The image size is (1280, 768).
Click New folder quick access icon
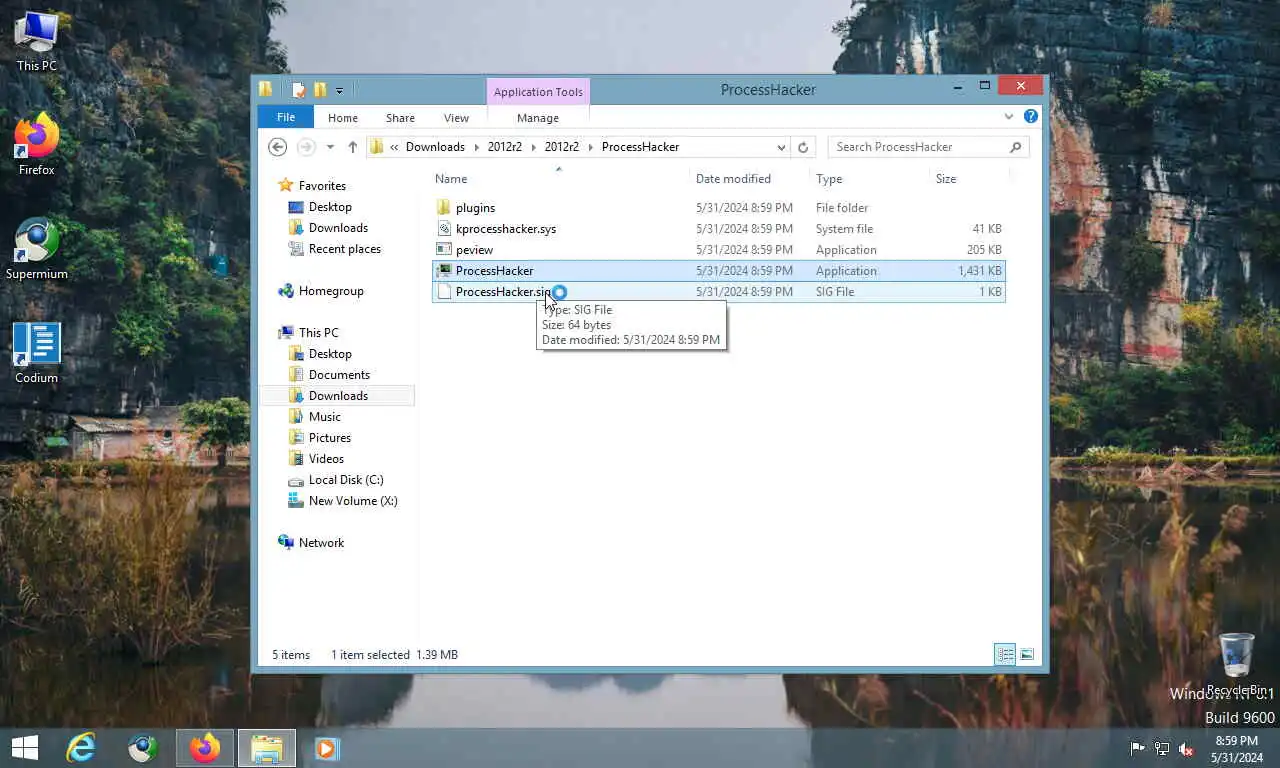point(320,90)
